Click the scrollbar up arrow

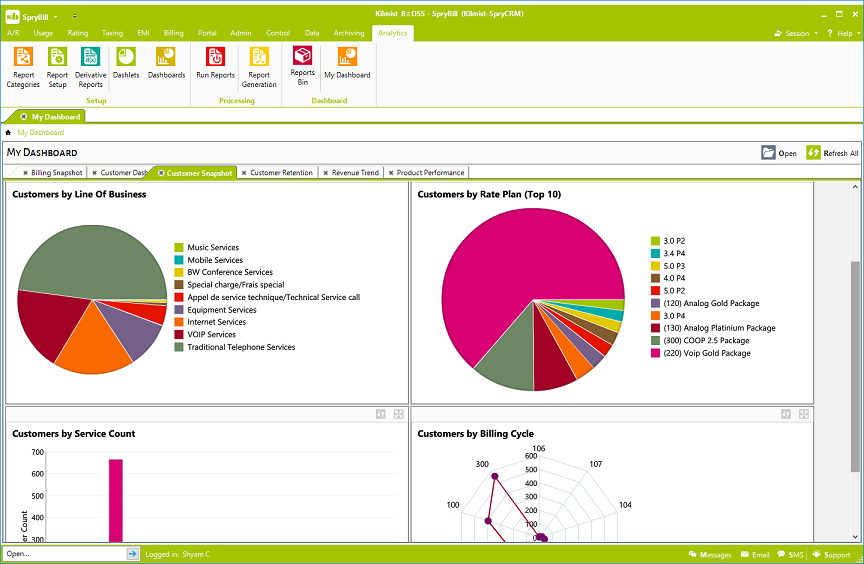click(x=855, y=187)
